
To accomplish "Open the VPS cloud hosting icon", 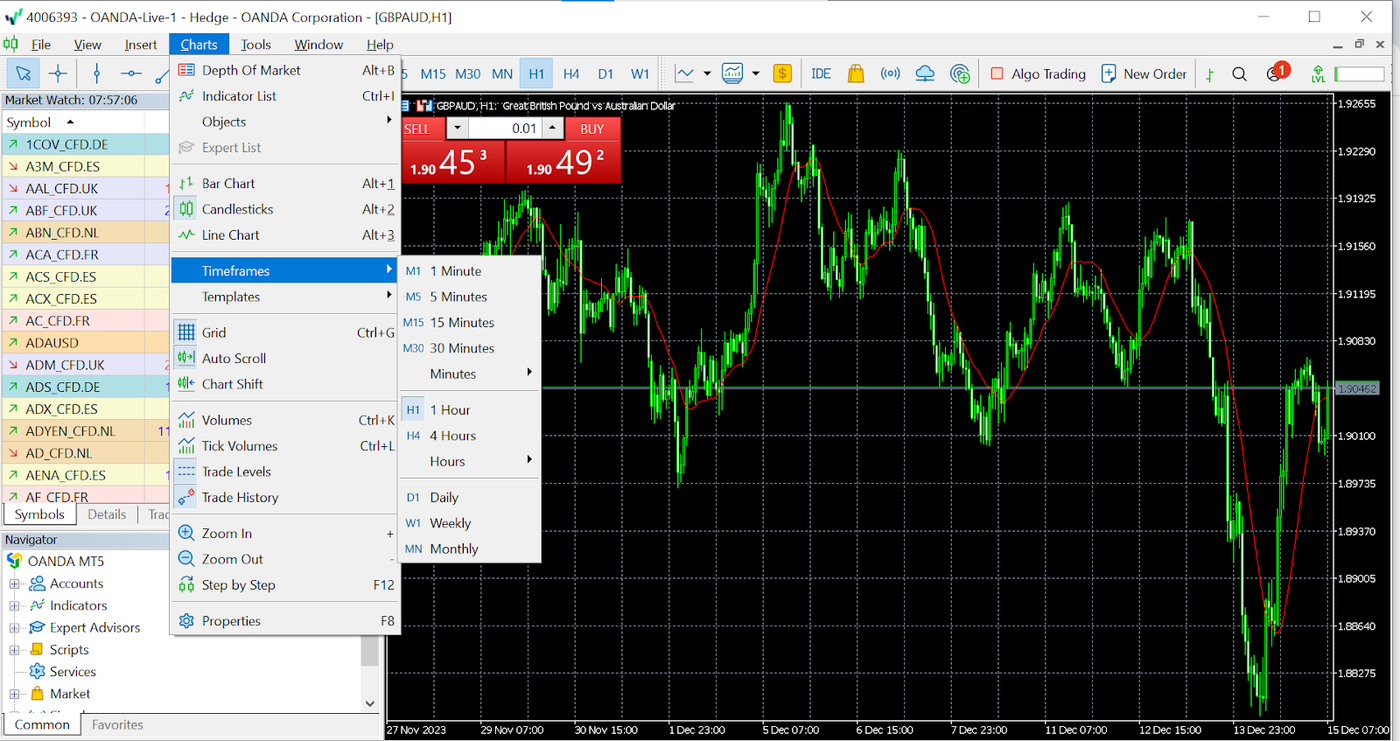I will tap(925, 74).
